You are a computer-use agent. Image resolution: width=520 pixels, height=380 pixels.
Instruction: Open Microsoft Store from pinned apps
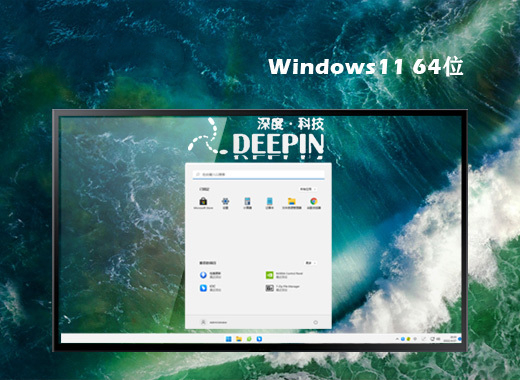tap(203, 203)
